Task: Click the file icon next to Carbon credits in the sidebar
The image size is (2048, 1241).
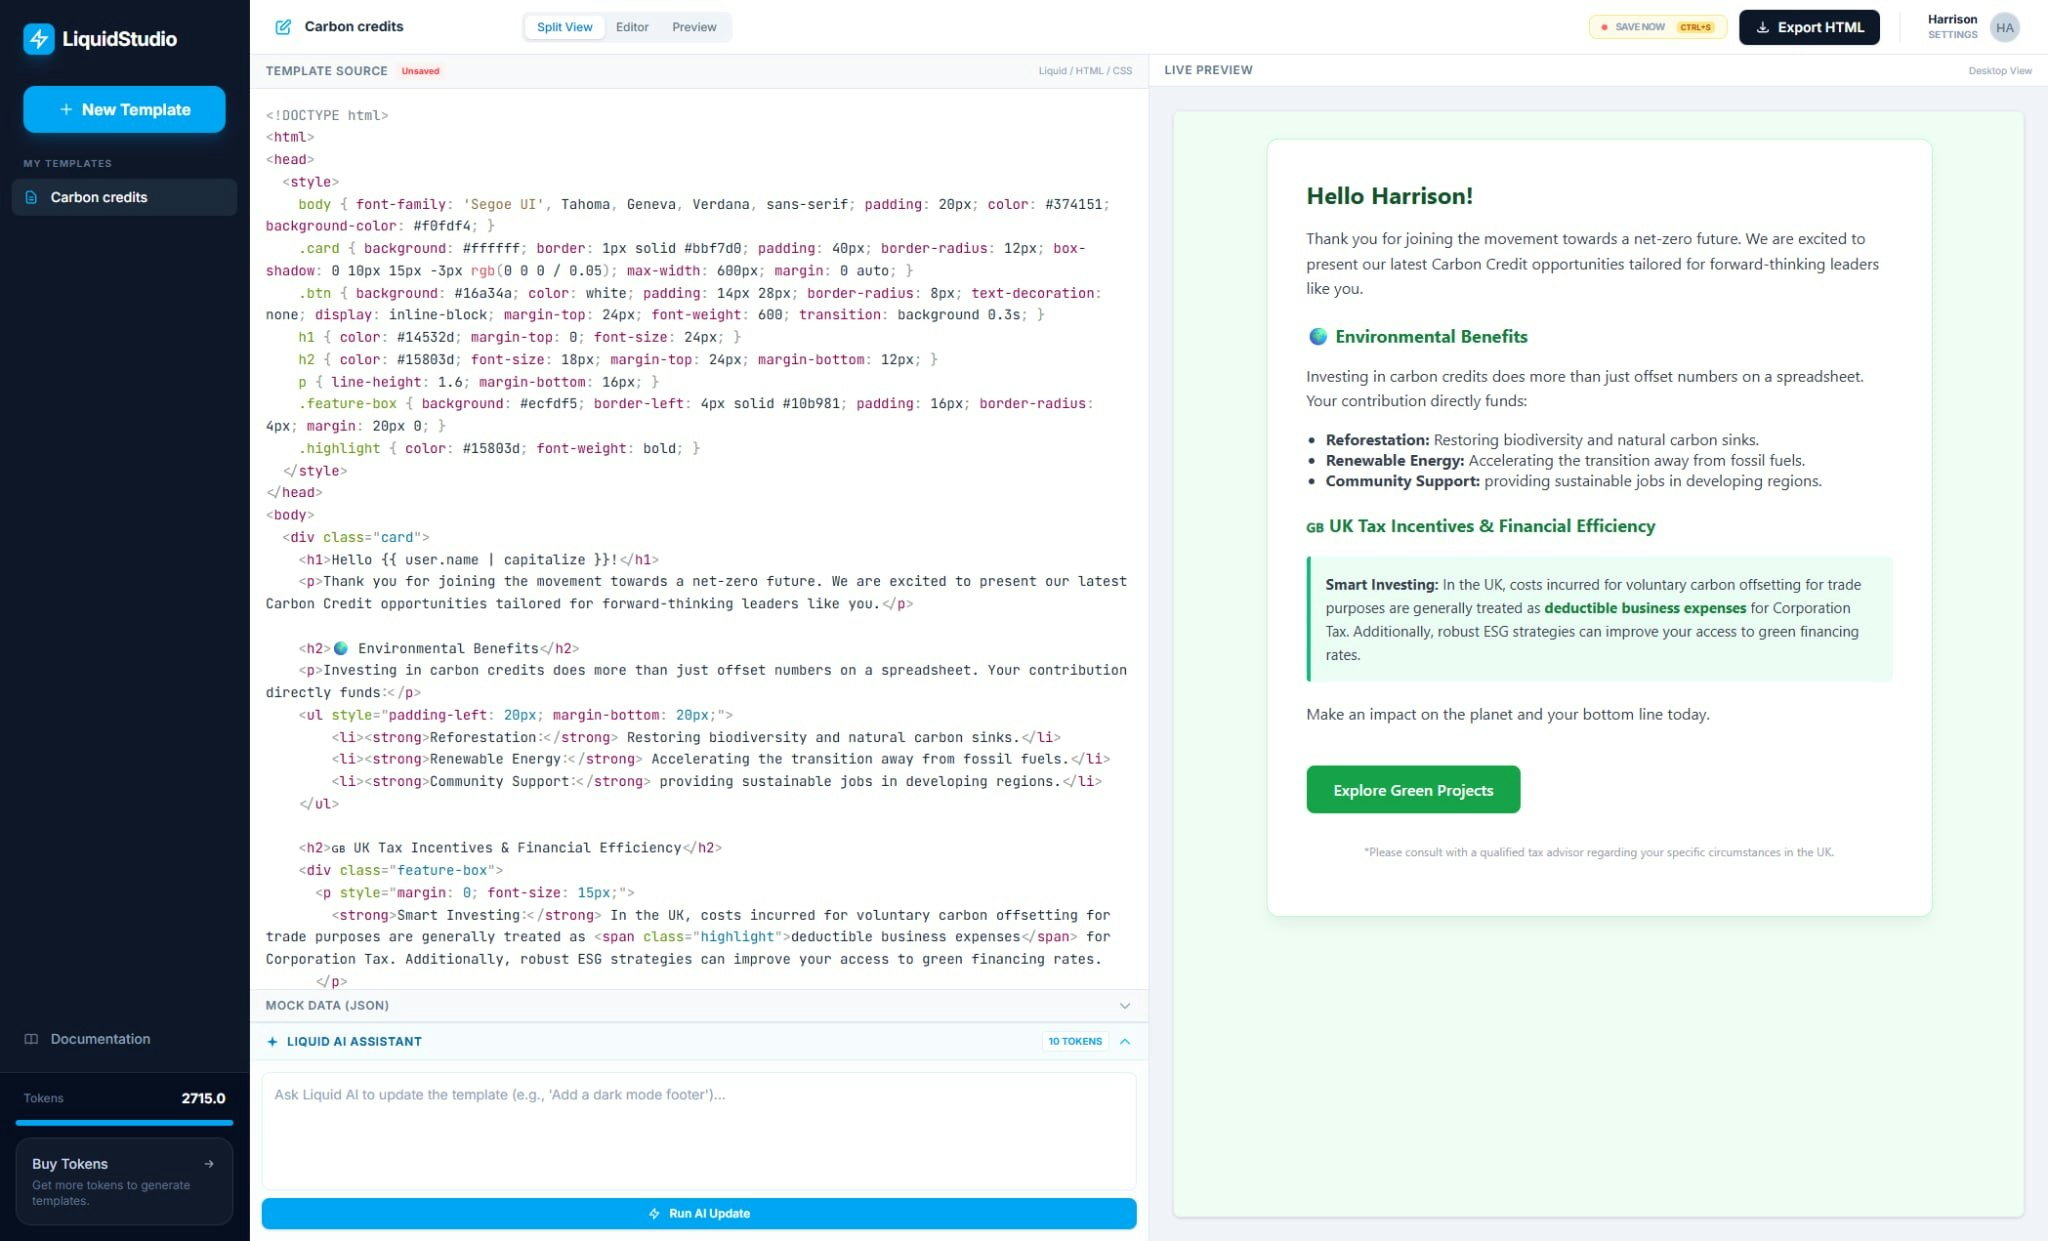Action: (31, 197)
